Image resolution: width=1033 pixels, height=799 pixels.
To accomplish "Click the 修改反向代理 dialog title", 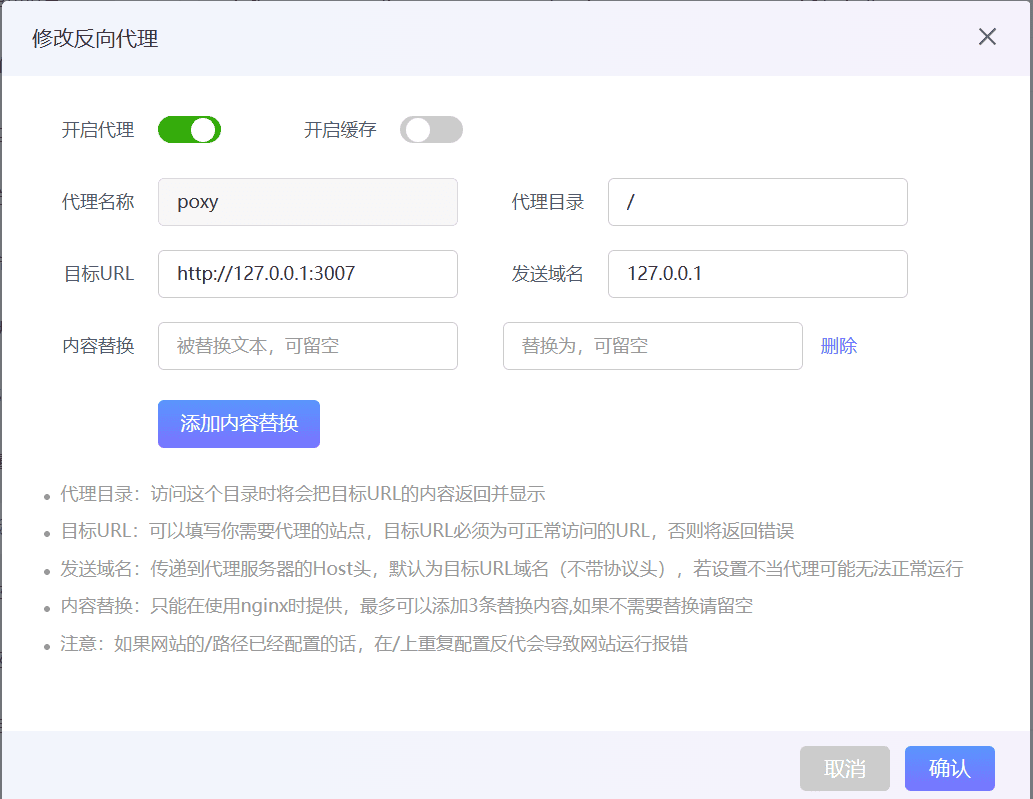I will (x=95, y=39).
